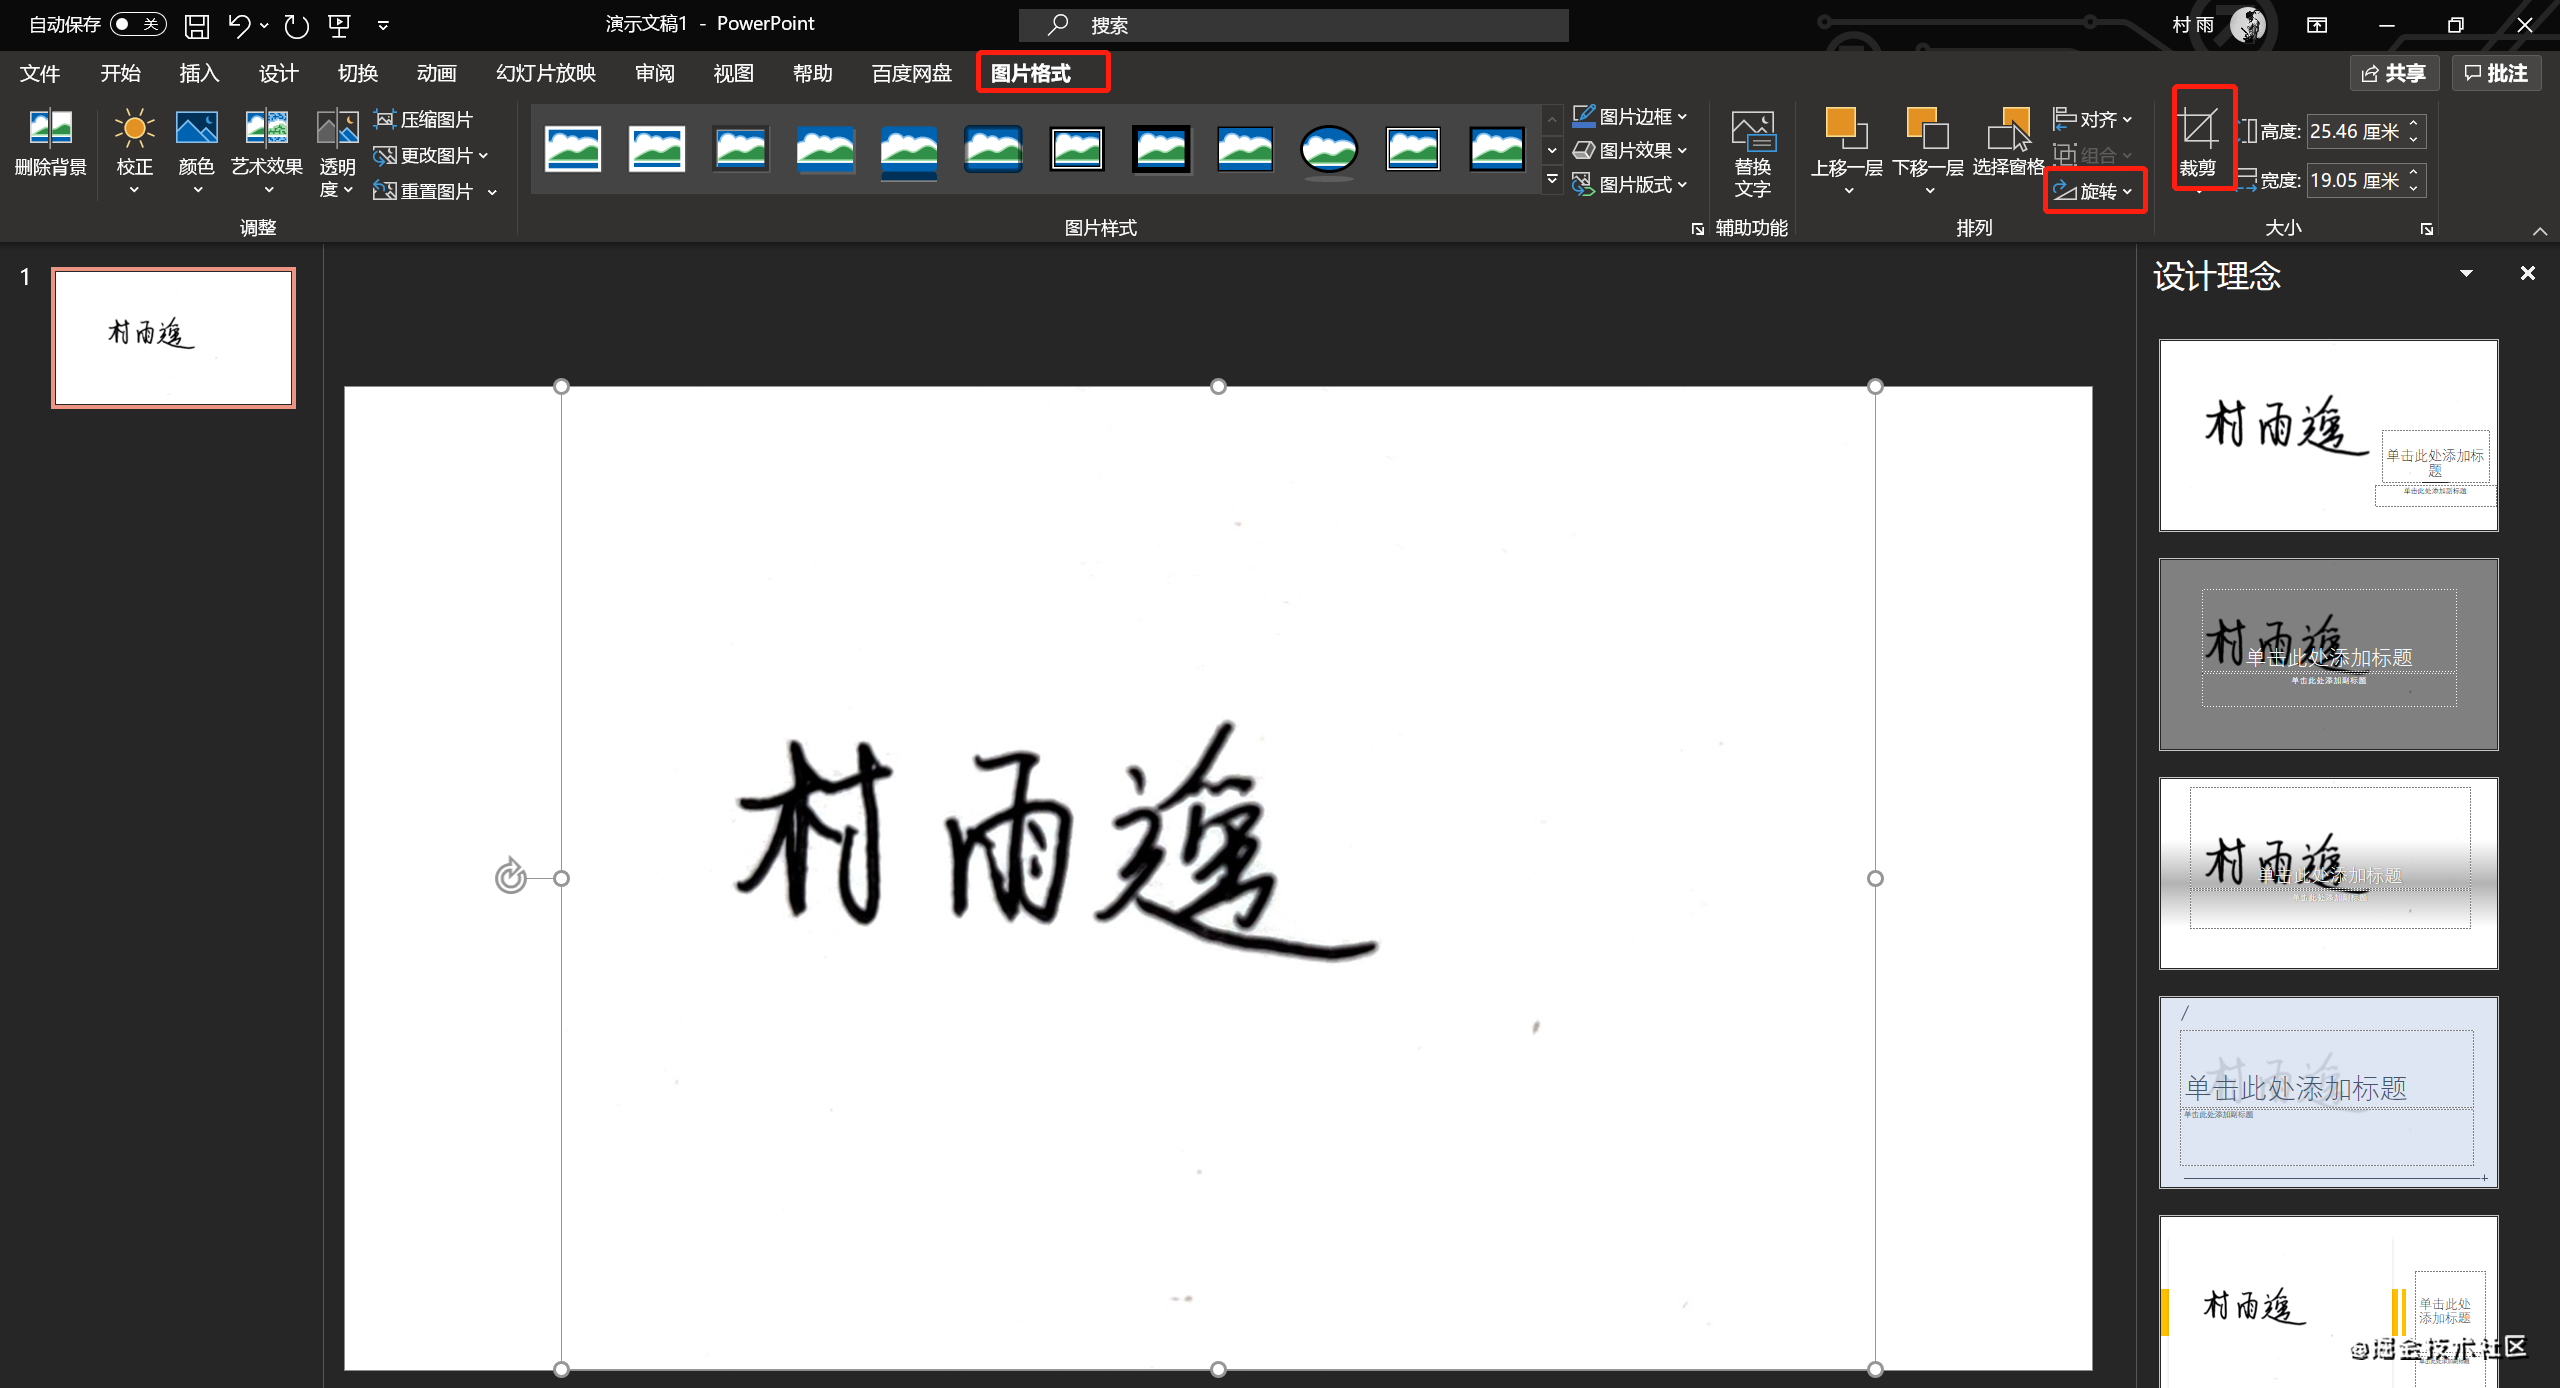
Task: Open the 校正 (Corrections) tool
Action: [133, 150]
